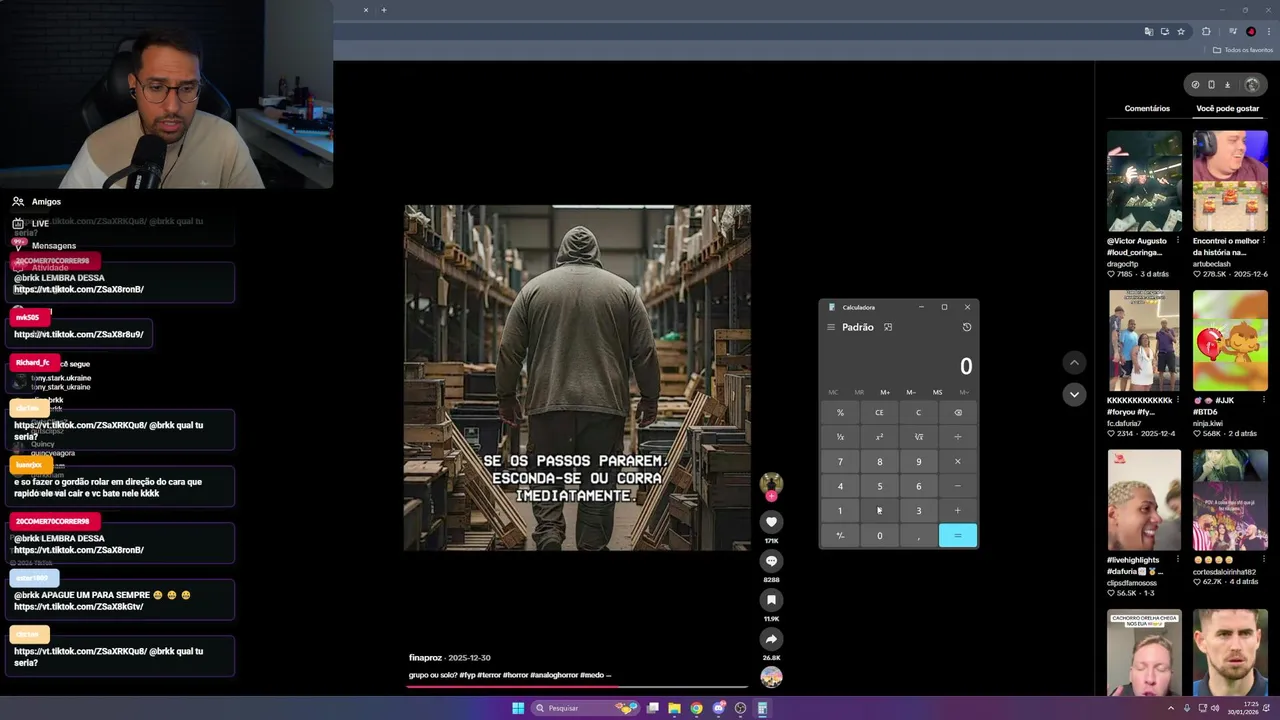
Task: Click the CE key on calculator
Action: click(879, 412)
